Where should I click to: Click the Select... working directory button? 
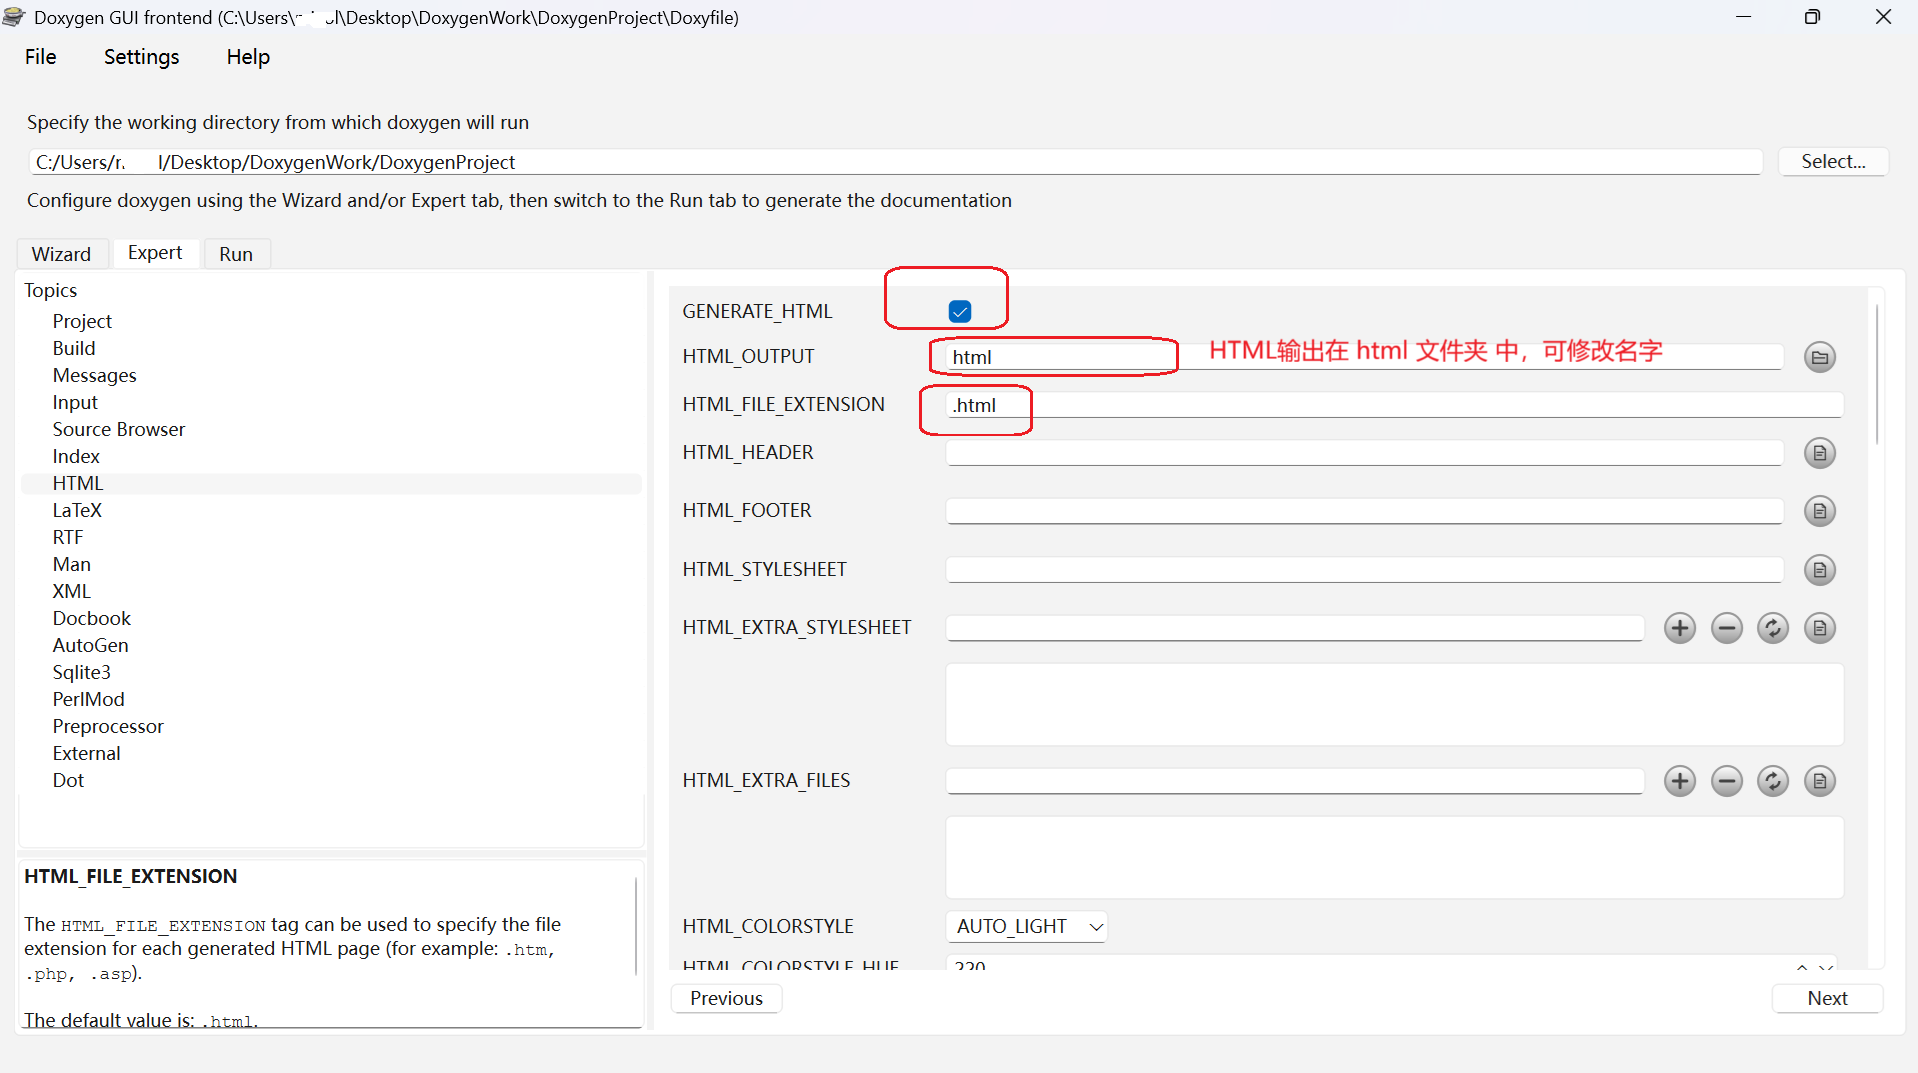click(x=1833, y=161)
